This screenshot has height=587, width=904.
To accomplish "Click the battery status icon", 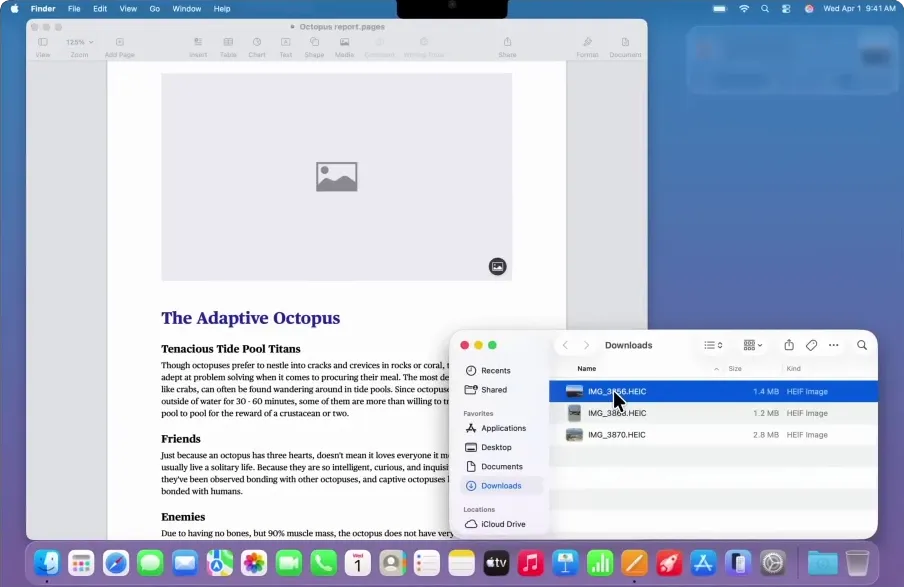I will (720, 9).
